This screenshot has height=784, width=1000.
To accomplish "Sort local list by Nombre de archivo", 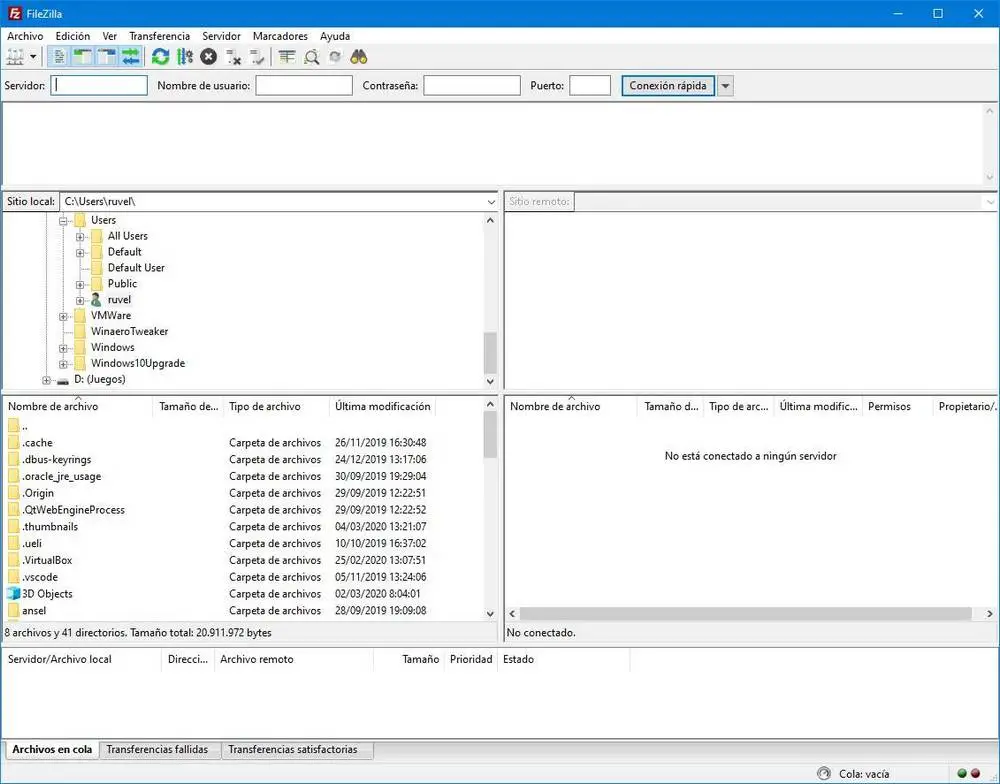I will tap(78, 406).
